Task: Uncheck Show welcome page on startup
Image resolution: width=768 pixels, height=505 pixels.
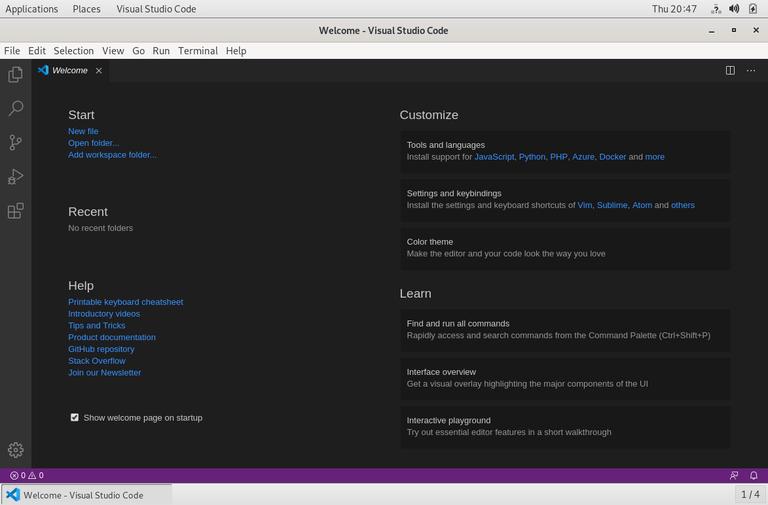Action: coord(74,418)
